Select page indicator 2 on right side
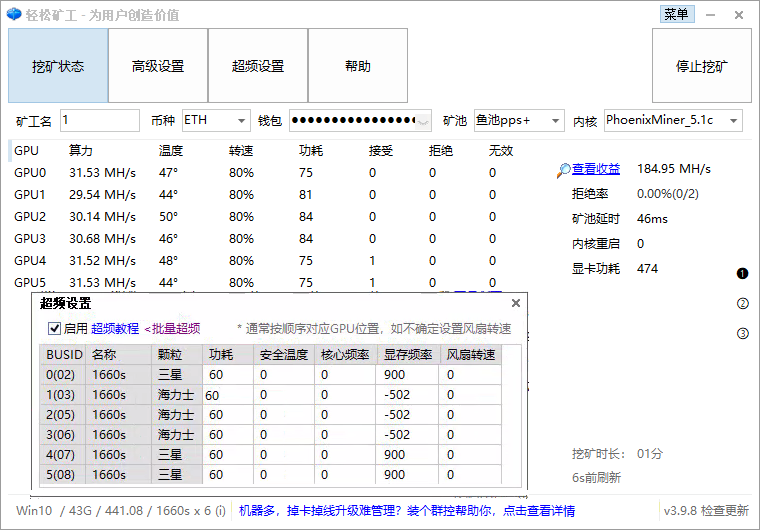This screenshot has width=761, height=530. coord(742,304)
